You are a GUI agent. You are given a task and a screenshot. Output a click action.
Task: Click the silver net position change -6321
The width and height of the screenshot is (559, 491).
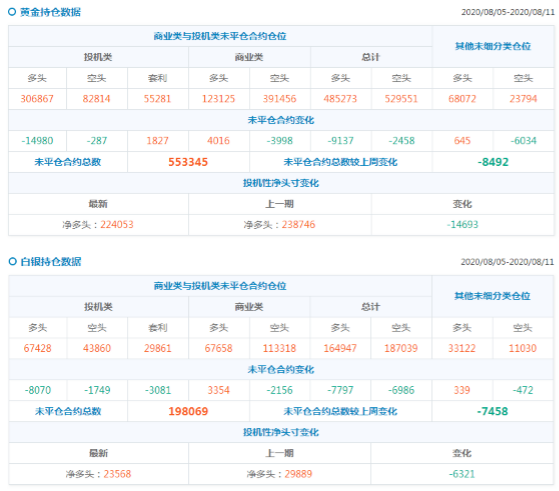click(462, 474)
